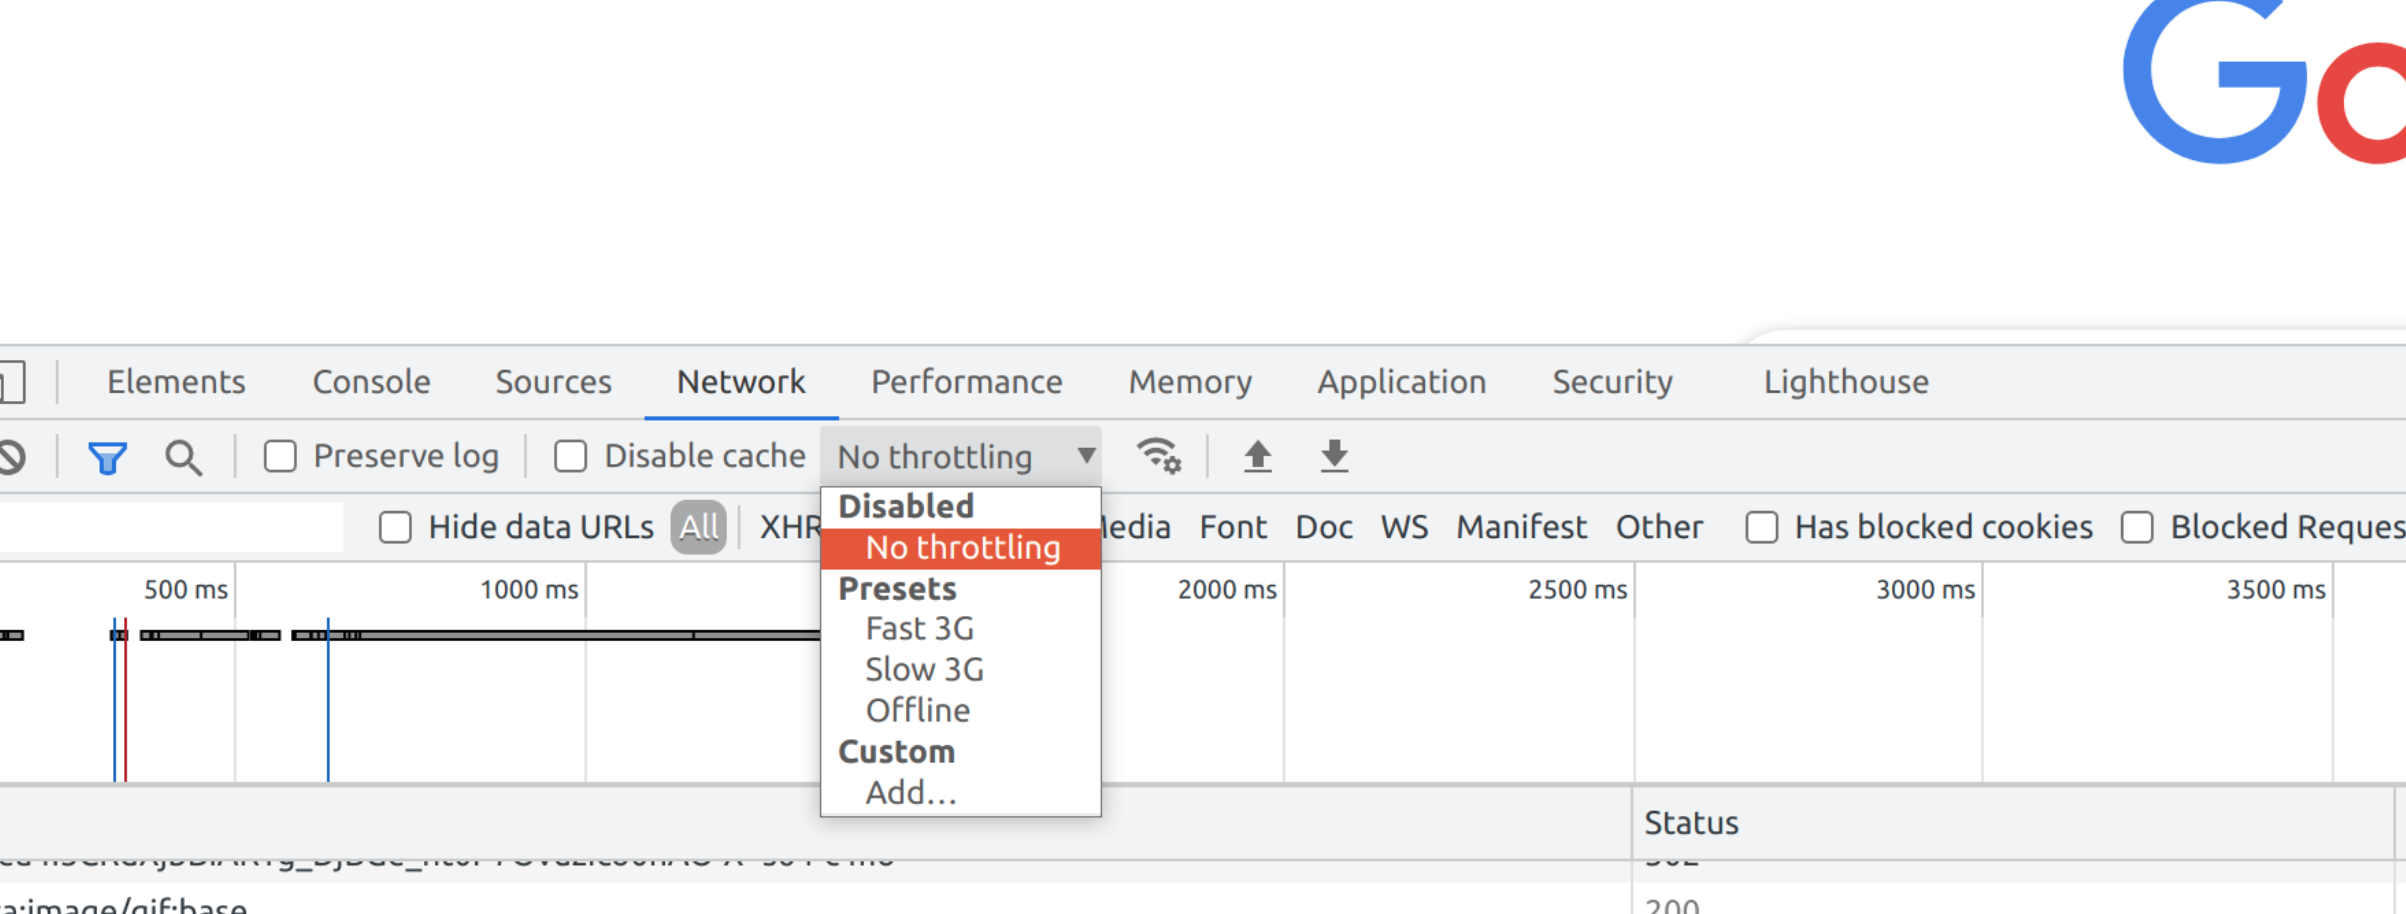Screen dimensions: 2406x914
Task: Click the network filter text field
Action: (x=170, y=527)
